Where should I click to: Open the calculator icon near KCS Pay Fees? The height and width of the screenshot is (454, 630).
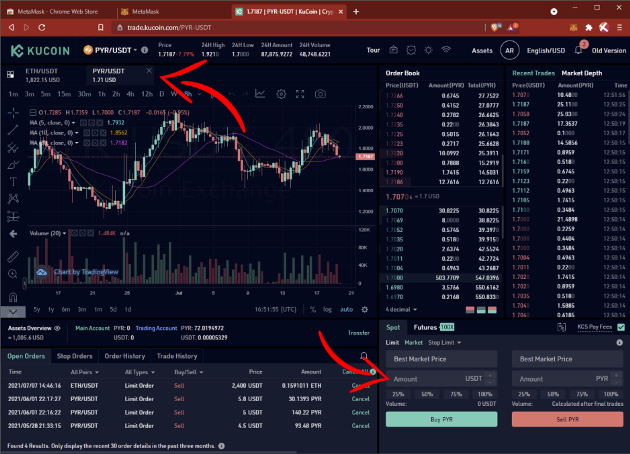pos(562,327)
